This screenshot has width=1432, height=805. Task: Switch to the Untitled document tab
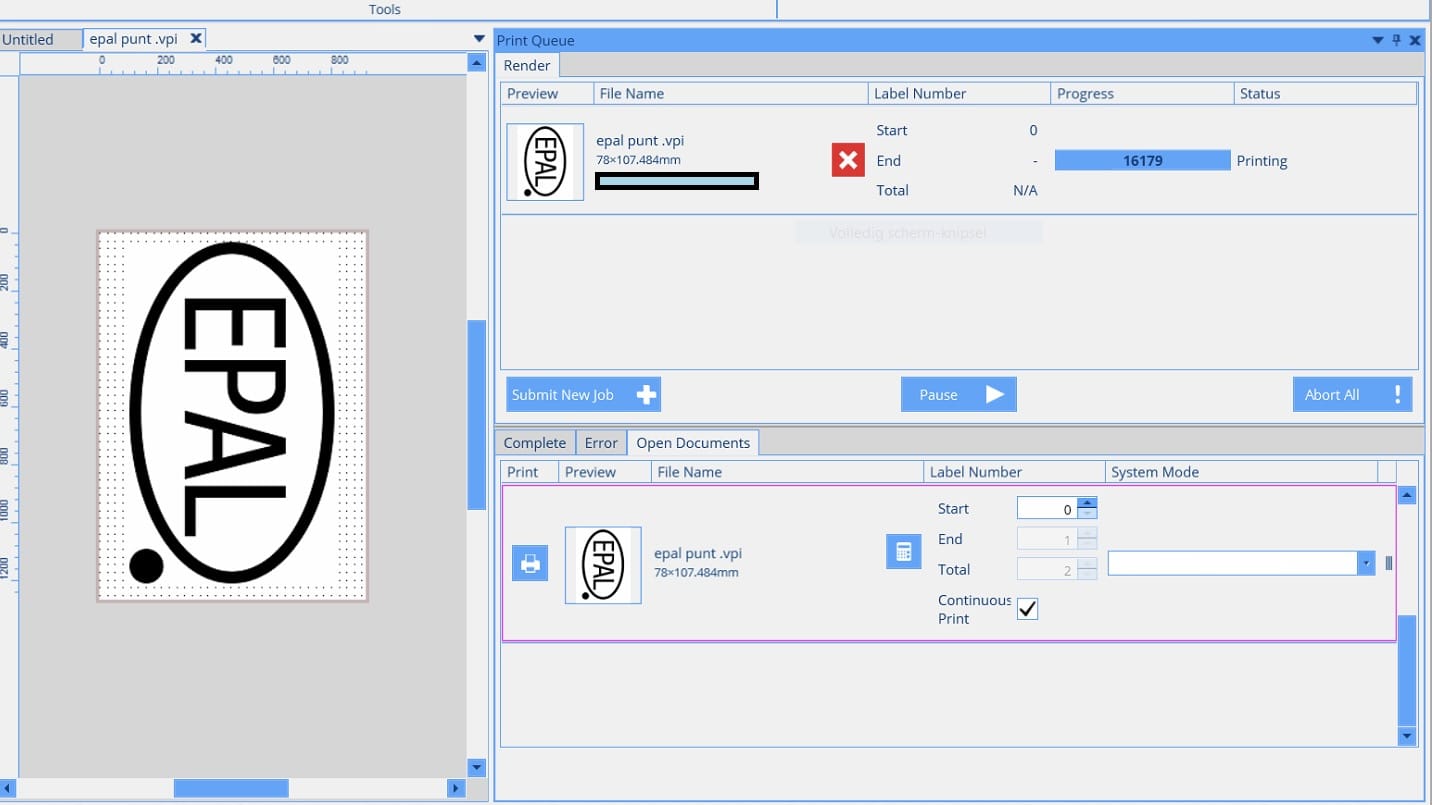click(40, 40)
